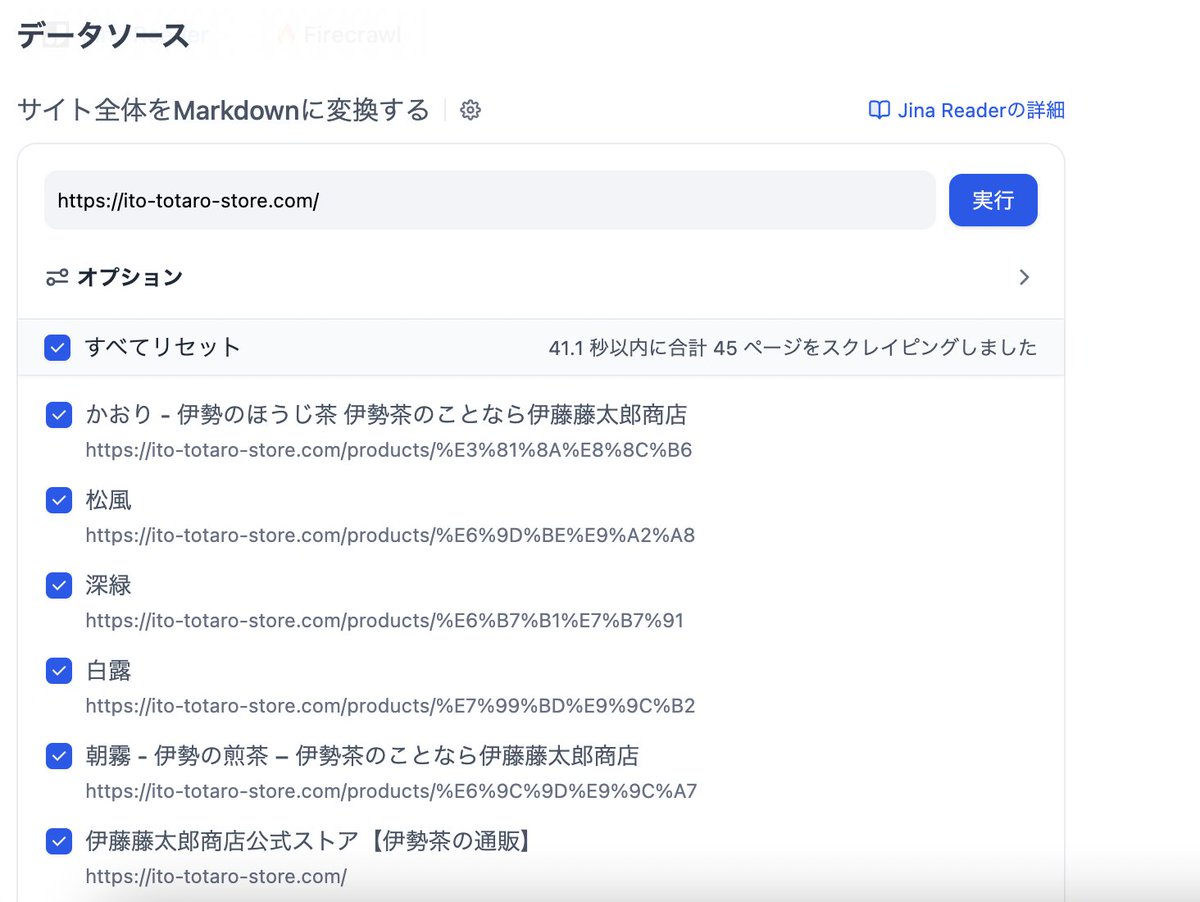The height and width of the screenshot is (902, 1200).
Task: Uncheck the すべてリセット checkbox
Action: pos(58,347)
